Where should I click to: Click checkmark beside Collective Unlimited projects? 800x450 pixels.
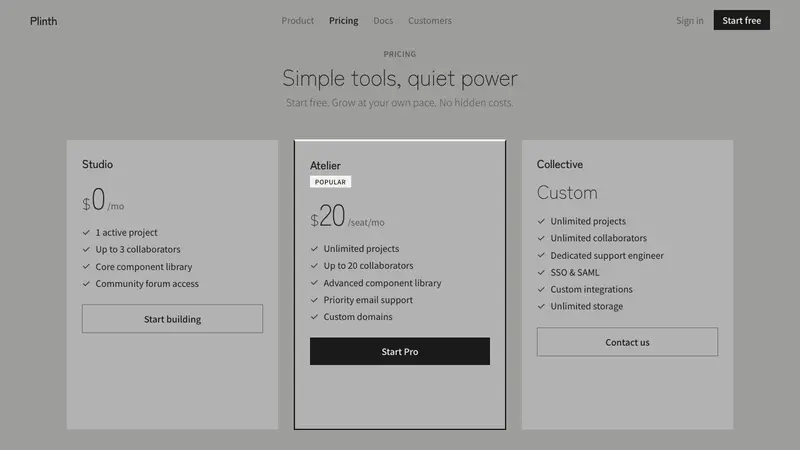(x=541, y=221)
